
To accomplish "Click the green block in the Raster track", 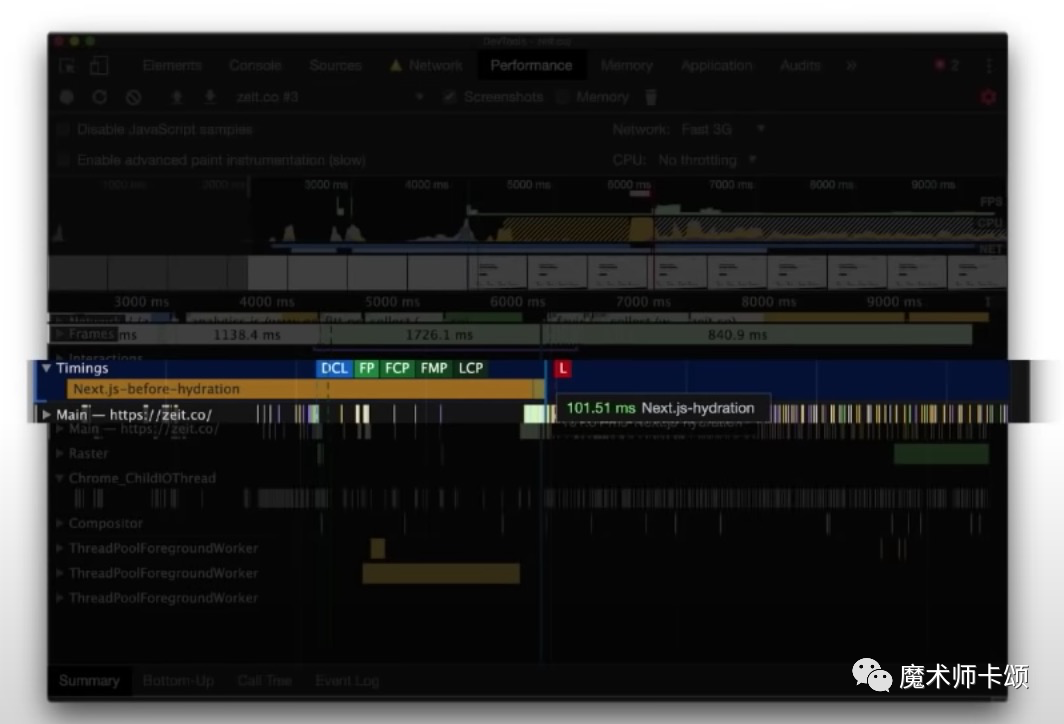I will [x=941, y=454].
